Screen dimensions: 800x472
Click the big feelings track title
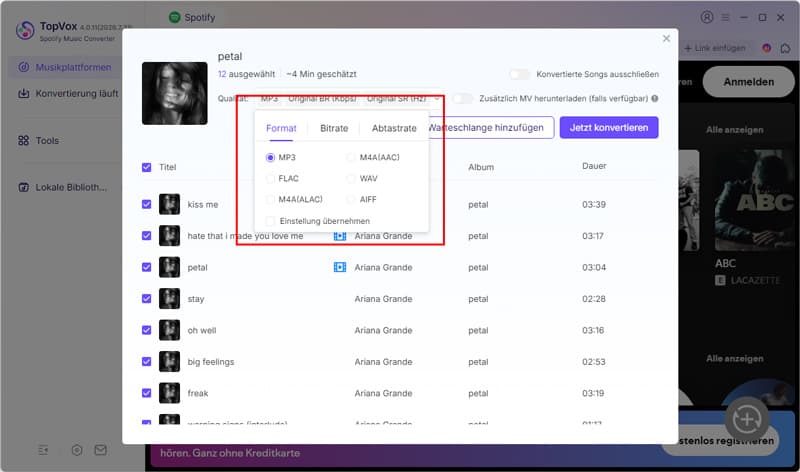pos(211,362)
